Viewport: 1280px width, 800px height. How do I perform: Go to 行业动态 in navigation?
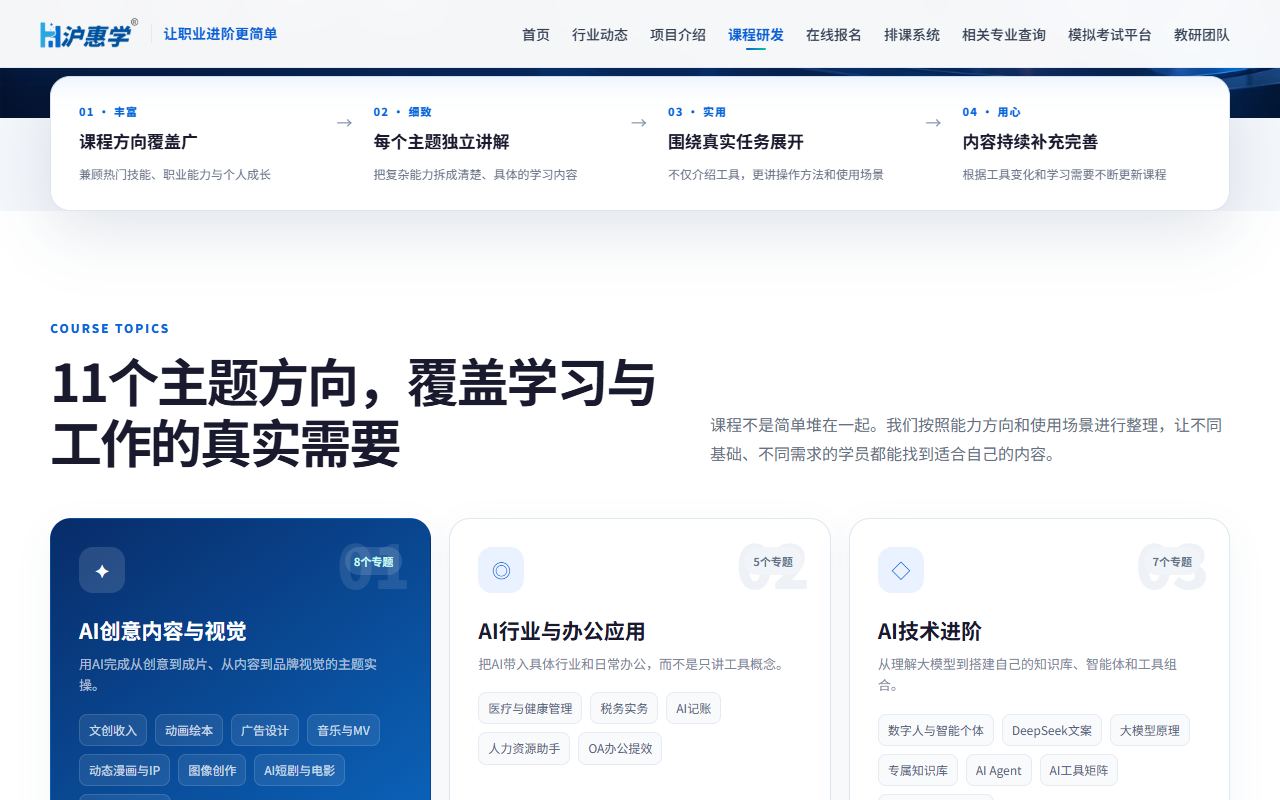pos(600,35)
